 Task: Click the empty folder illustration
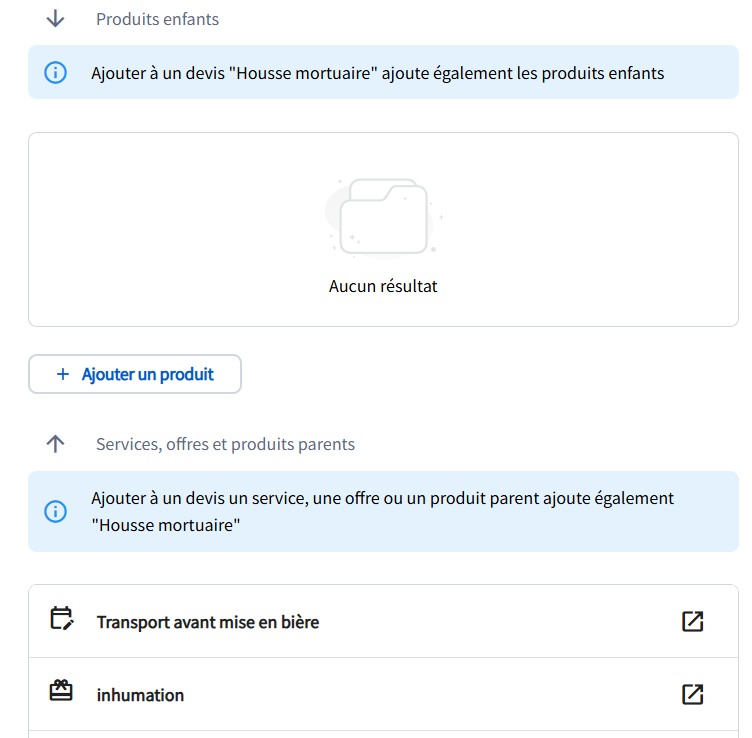(383, 216)
